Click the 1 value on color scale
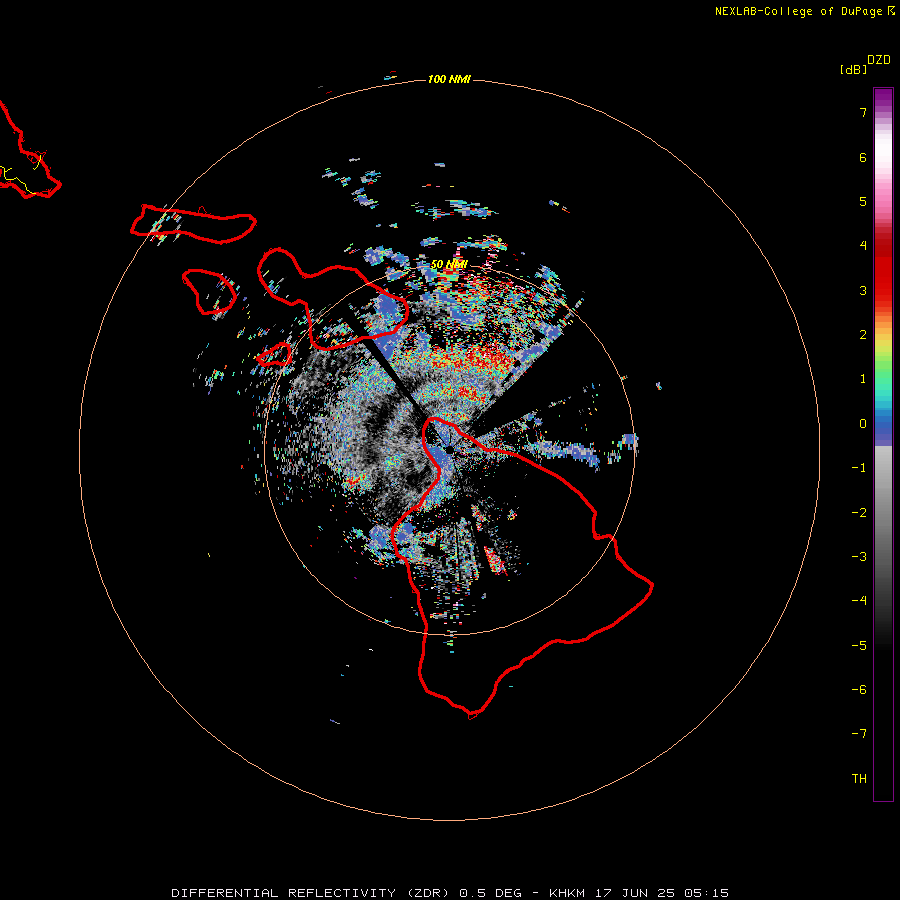Image resolution: width=900 pixels, height=900 pixels. pos(863,379)
